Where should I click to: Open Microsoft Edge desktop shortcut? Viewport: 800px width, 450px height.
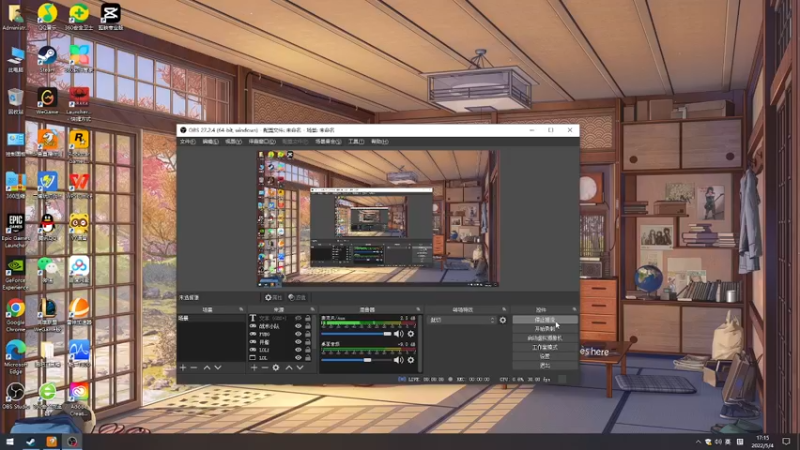(16, 357)
